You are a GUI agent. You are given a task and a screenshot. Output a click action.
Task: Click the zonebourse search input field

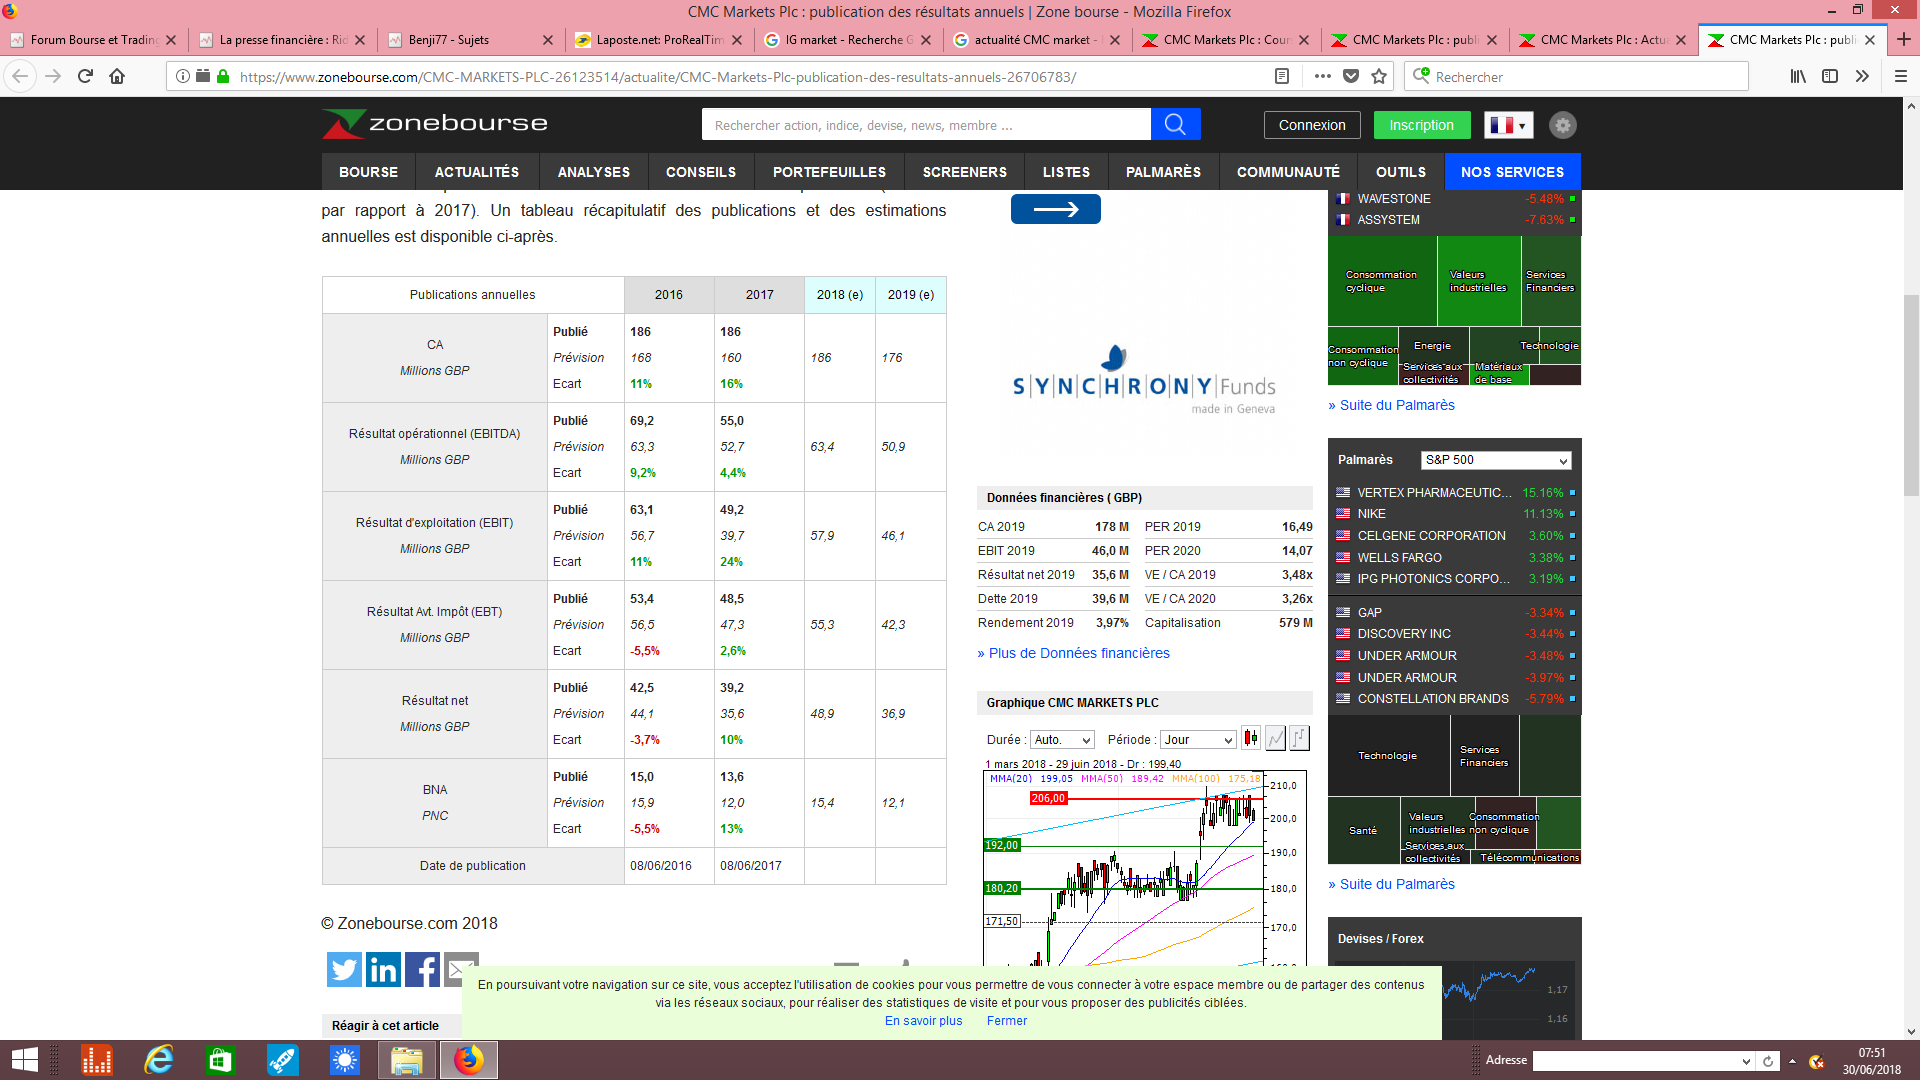[926, 125]
